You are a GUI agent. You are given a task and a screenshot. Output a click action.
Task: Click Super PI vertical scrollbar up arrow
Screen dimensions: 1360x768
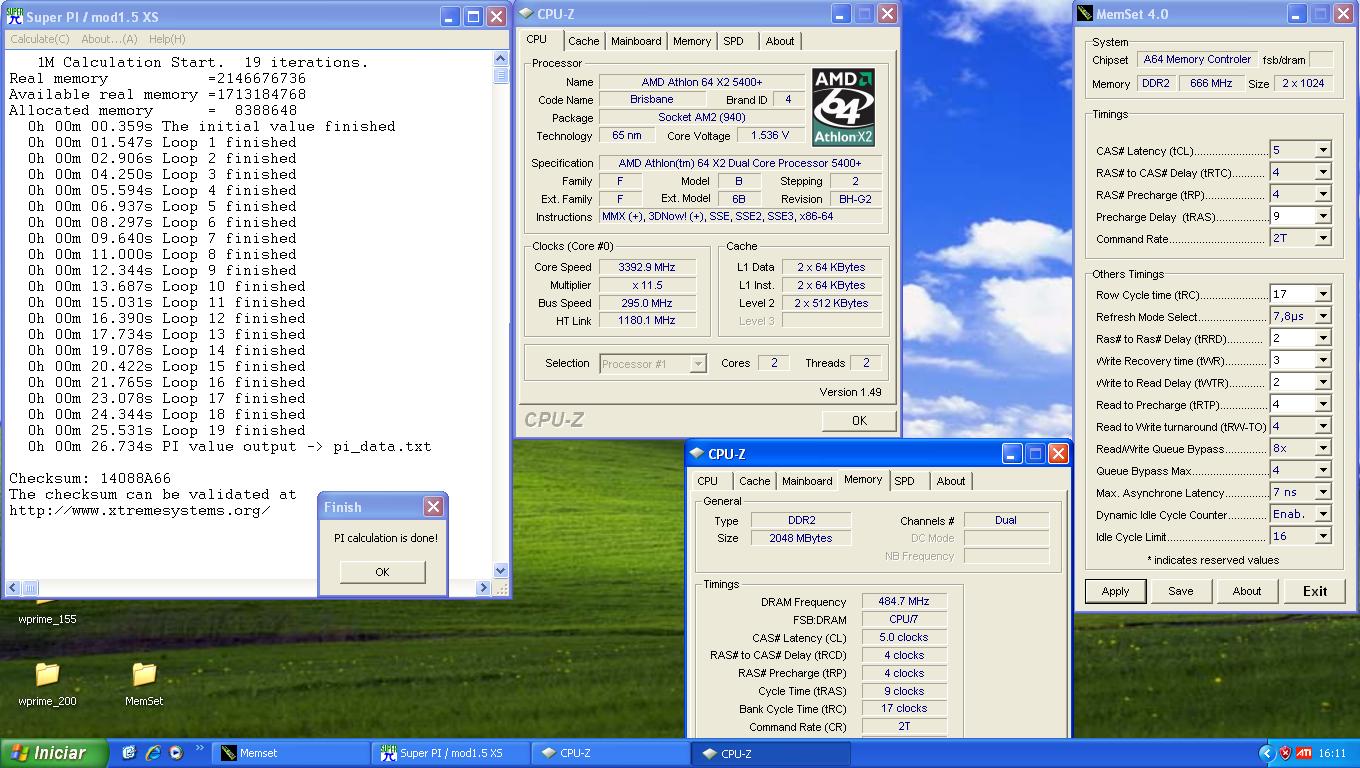pyautogui.click(x=501, y=61)
